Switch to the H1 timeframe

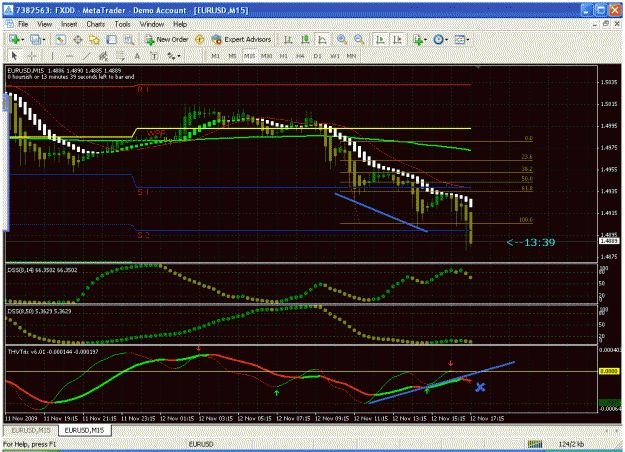(x=283, y=56)
